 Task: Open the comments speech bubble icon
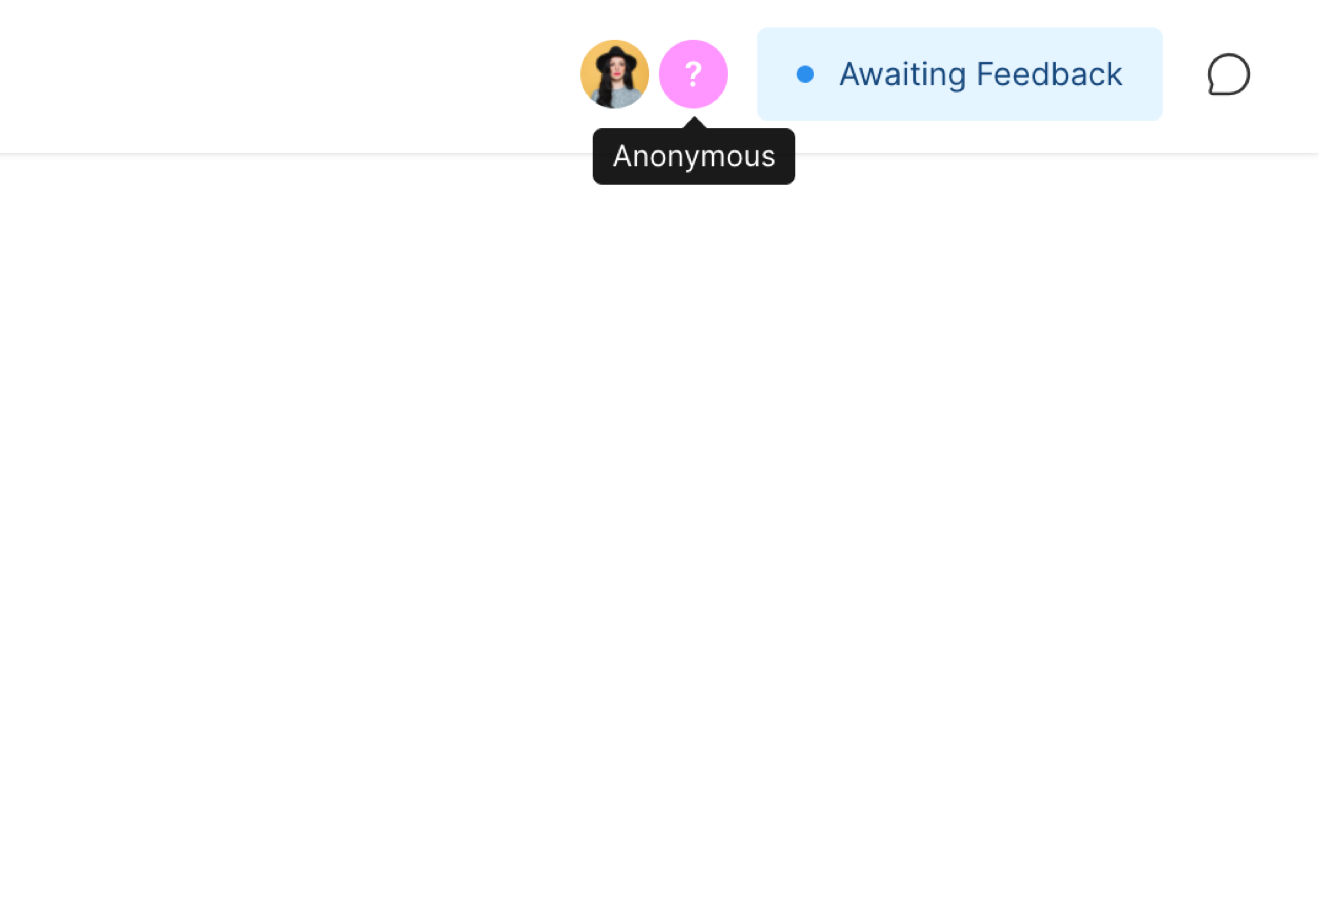point(1228,74)
